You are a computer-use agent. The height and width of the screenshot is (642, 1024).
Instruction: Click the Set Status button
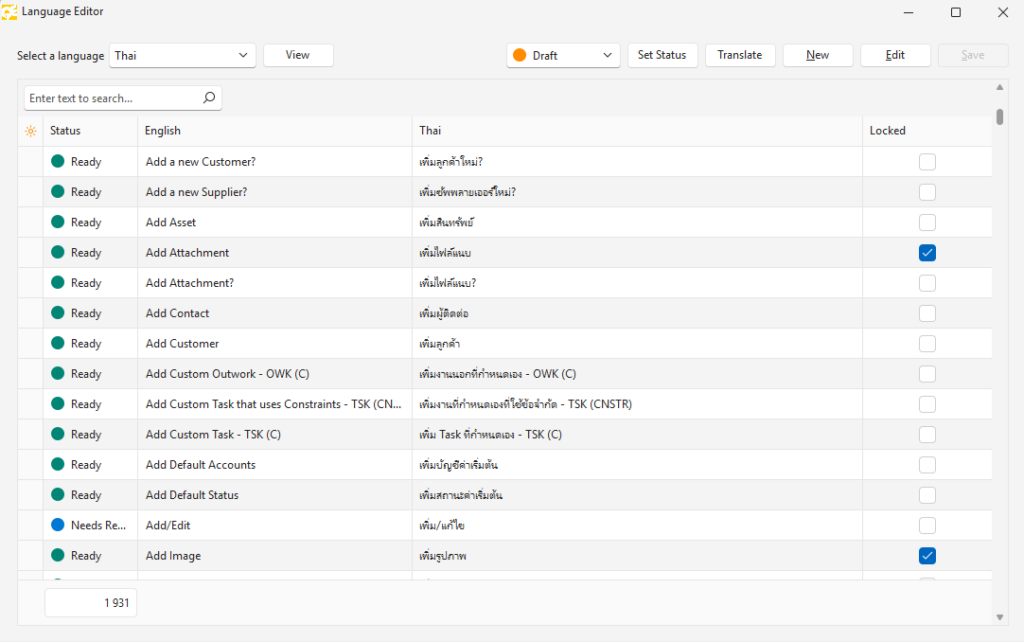point(662,55)
